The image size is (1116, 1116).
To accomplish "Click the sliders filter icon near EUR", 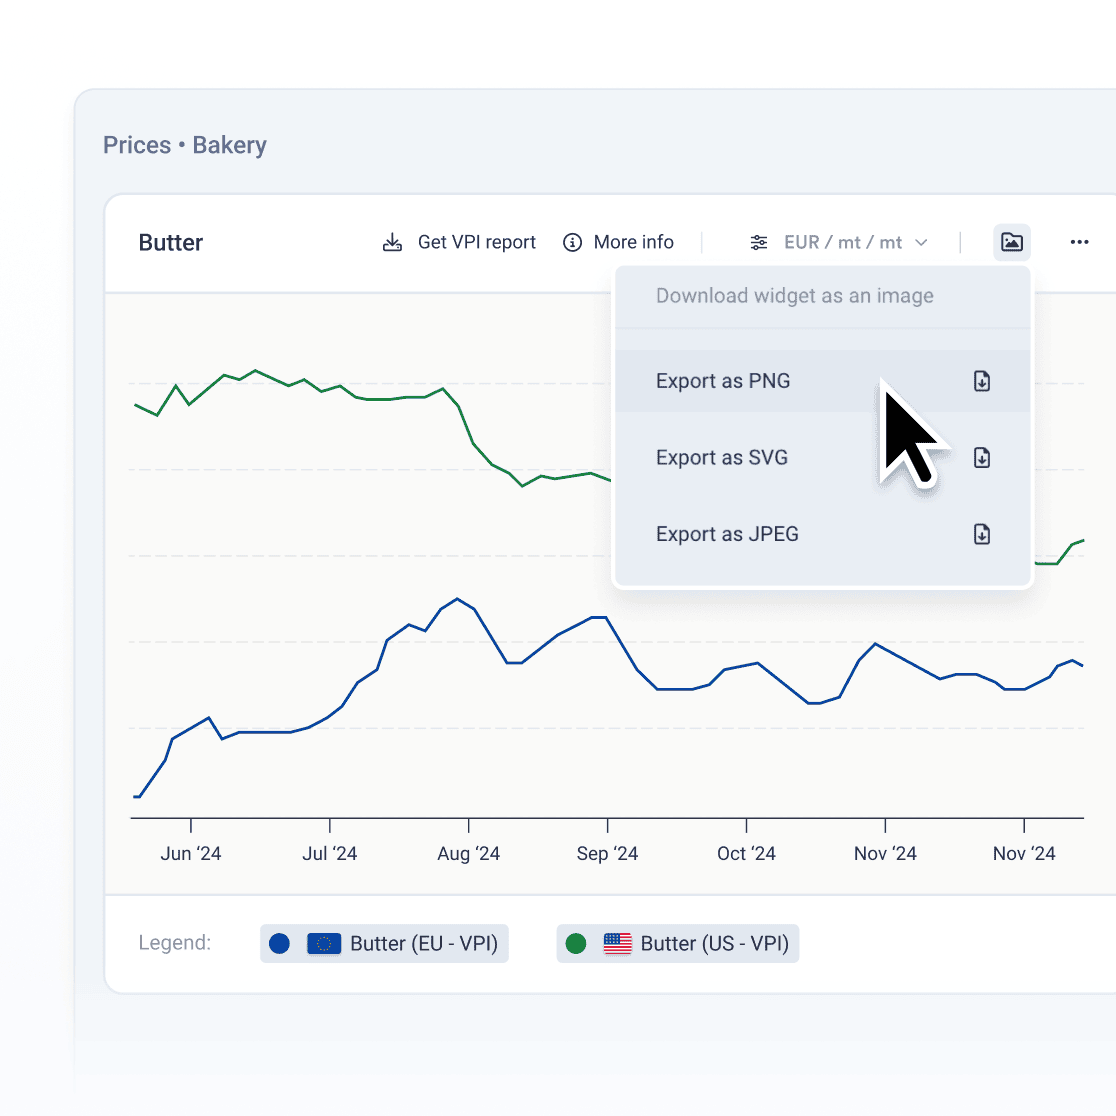I will click(x=759, y=243).
